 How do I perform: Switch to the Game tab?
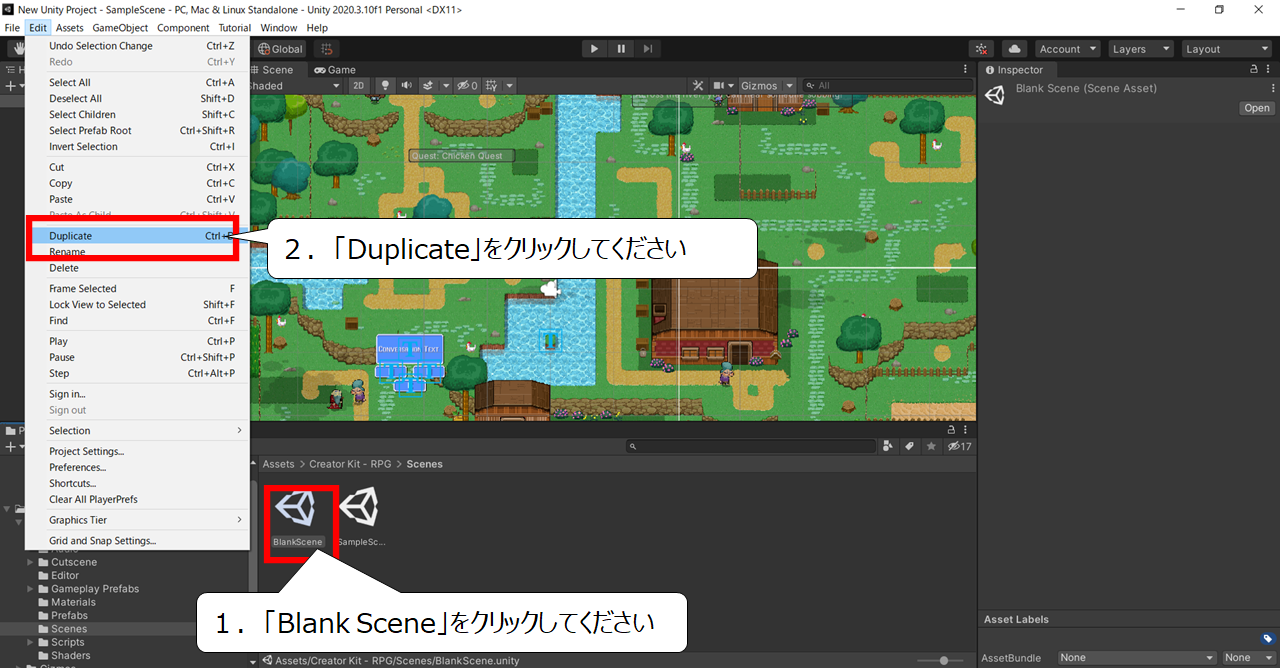click(x=335, y=70)
